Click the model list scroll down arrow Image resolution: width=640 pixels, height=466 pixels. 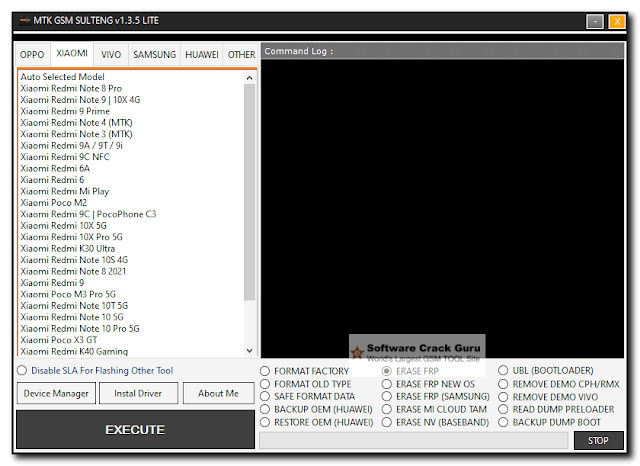(x=250, y=351)
